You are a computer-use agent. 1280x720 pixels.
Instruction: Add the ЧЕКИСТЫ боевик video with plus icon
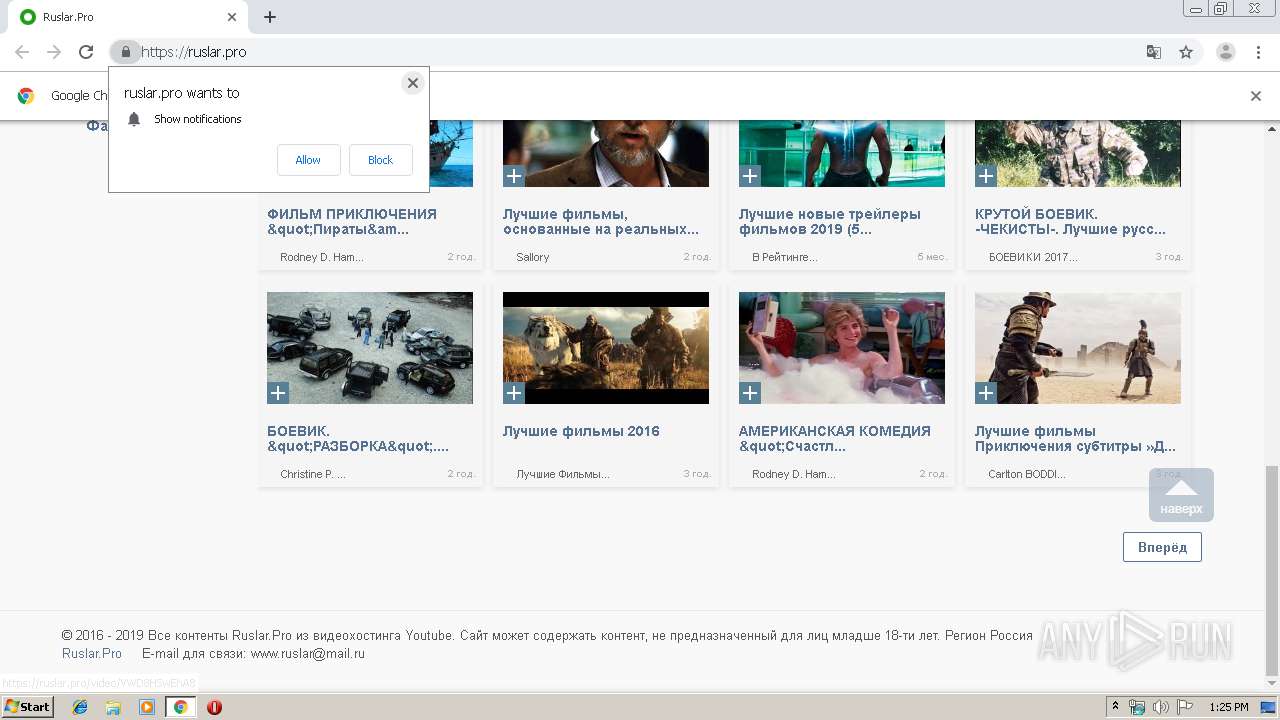point(986,176)
